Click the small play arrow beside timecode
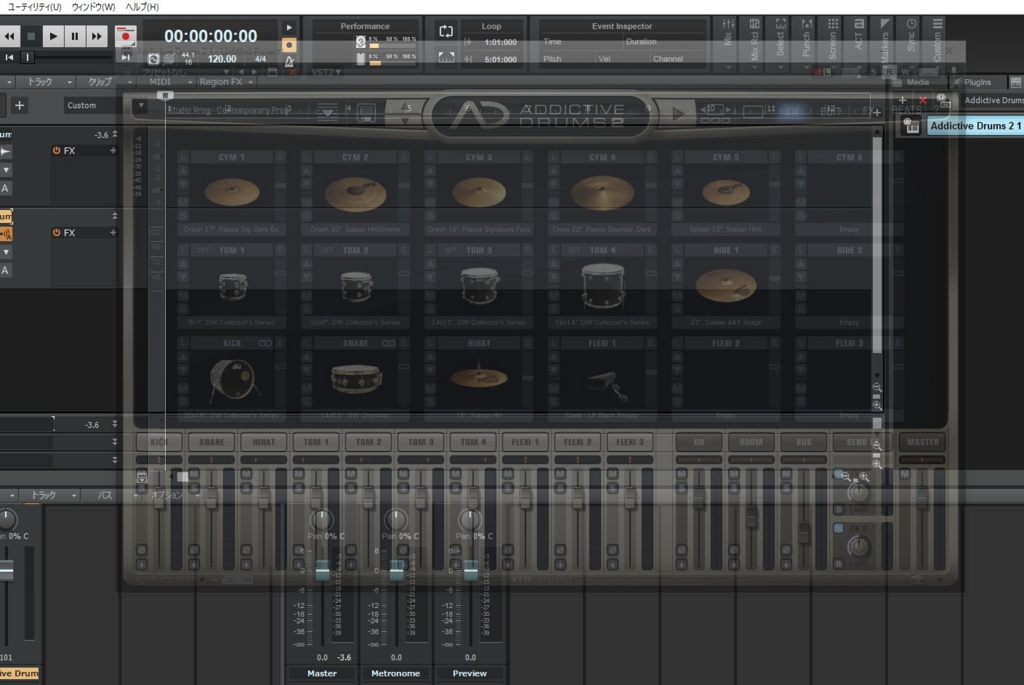The image size is (1024, 685). [x=289, y=27]
